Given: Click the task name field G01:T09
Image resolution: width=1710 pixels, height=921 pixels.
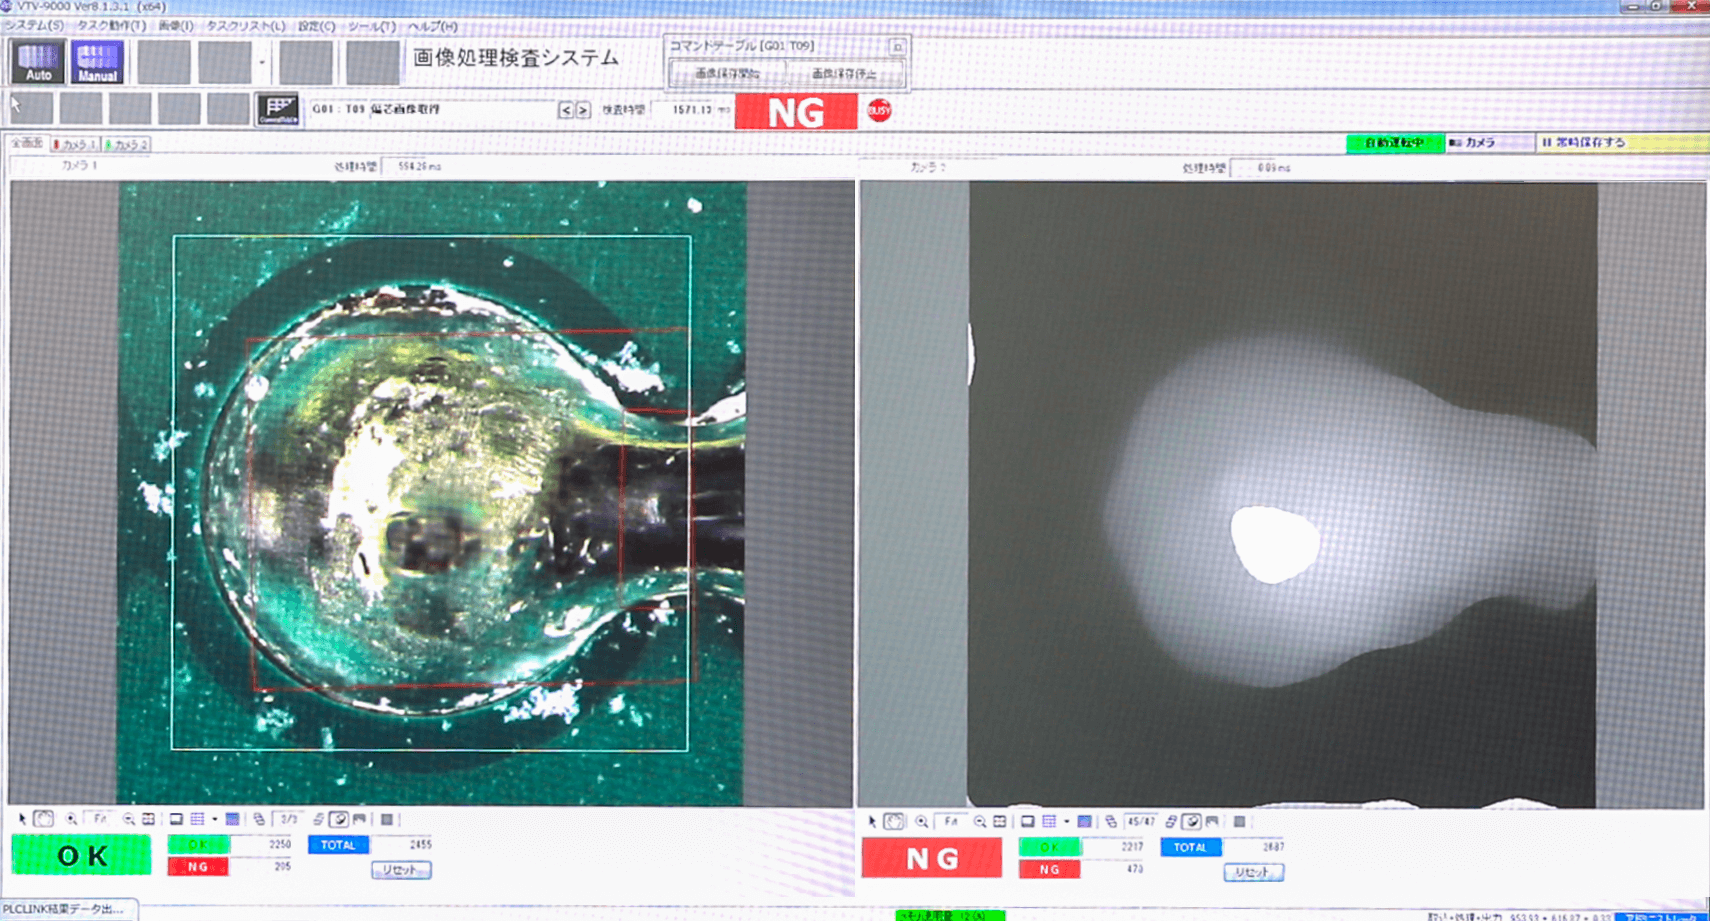Looking at the screenshot, I should 430,109.
